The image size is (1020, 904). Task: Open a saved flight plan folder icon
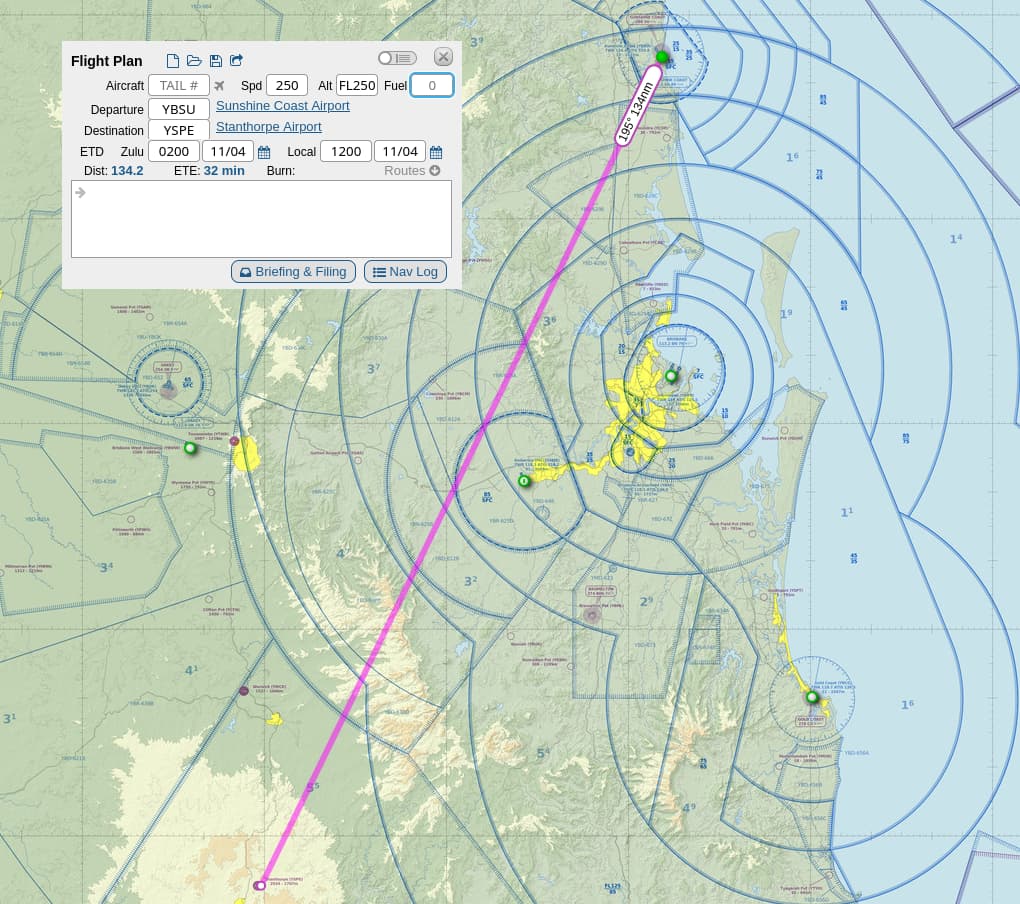click(x=194, y=61)
